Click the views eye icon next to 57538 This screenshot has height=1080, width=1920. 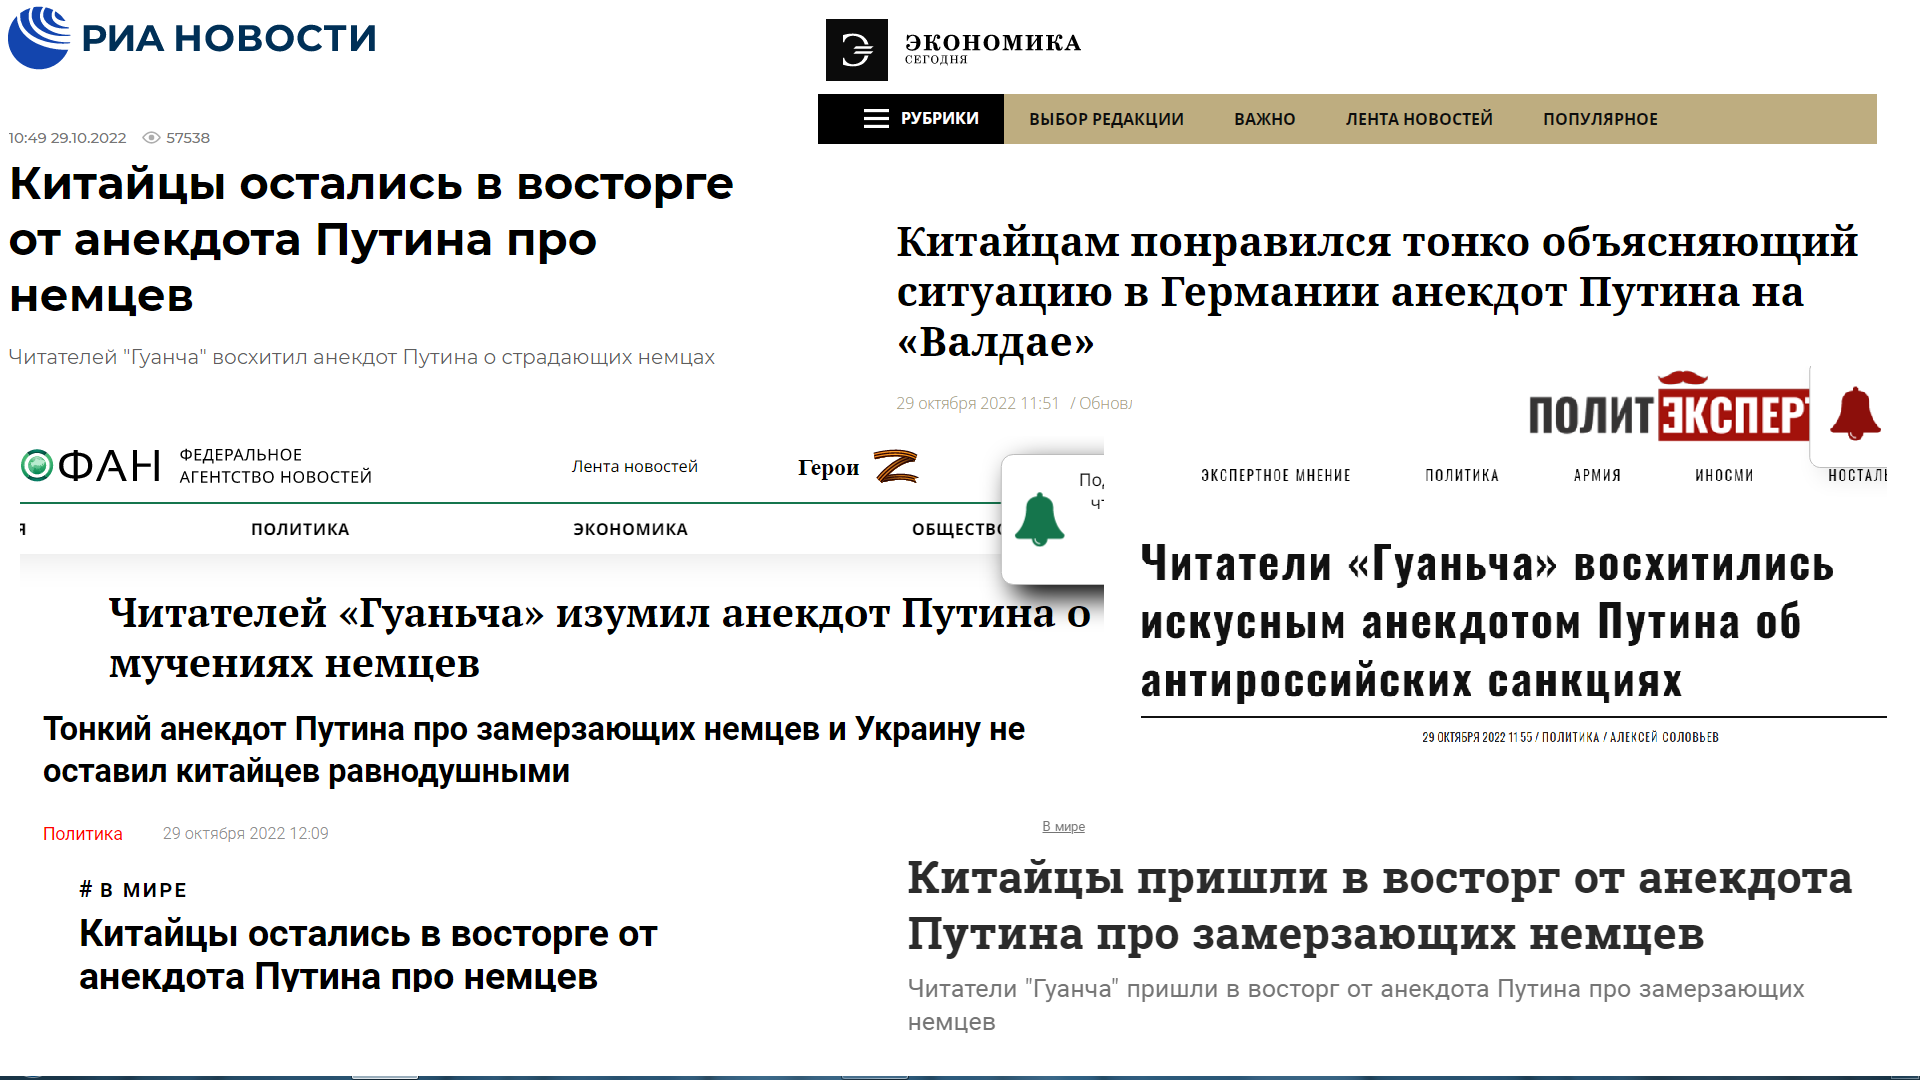(151, 138)
